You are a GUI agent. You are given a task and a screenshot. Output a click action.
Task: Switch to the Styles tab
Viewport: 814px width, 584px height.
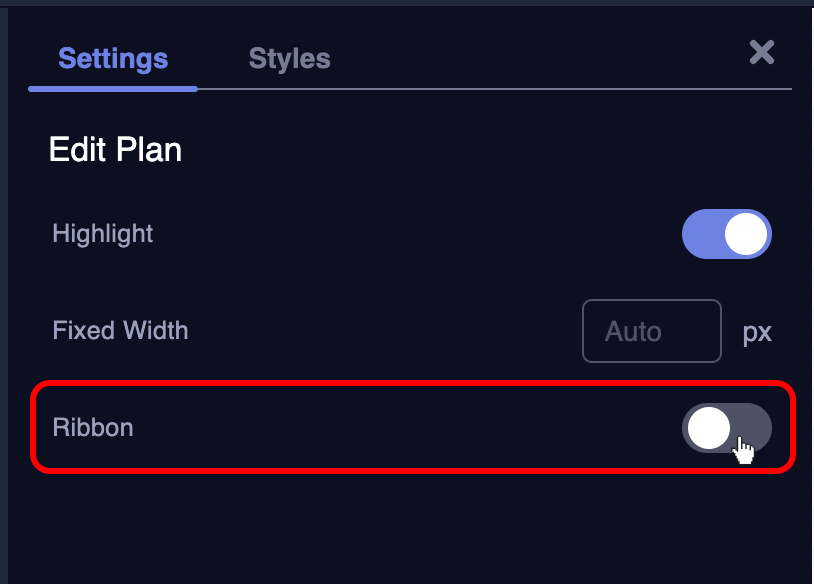pos(289,59)
